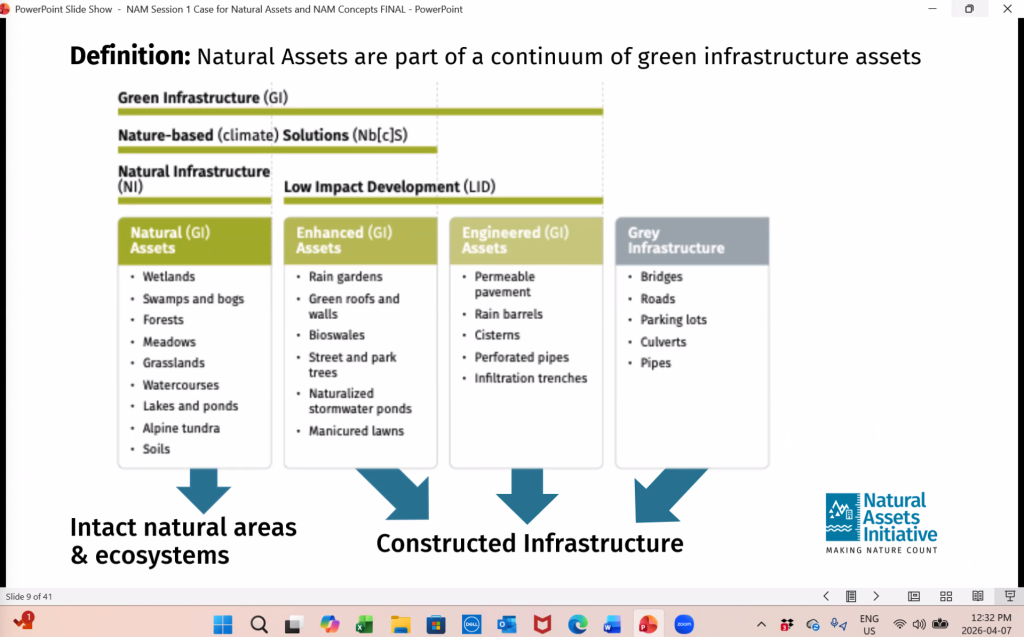Open McAfee from the taskbar
Viewport: 1024px width, 637px height.
541,624
